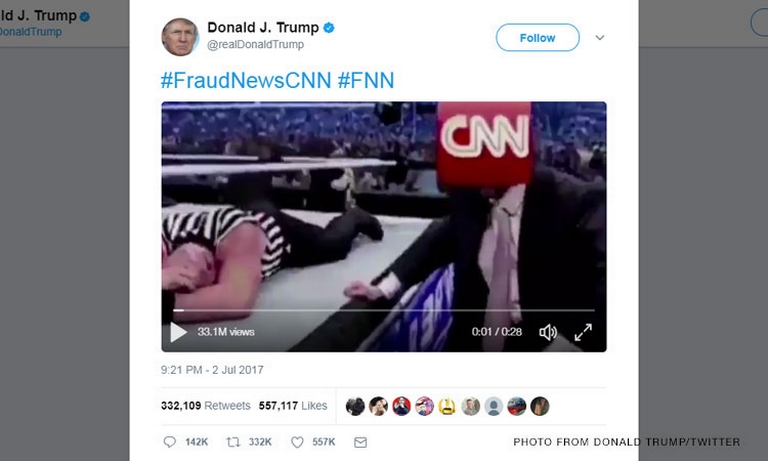Click the reply speech bubble icon
Image resolution: width=768 pixels, height=461 pixels.
click(x=169, y=442)
